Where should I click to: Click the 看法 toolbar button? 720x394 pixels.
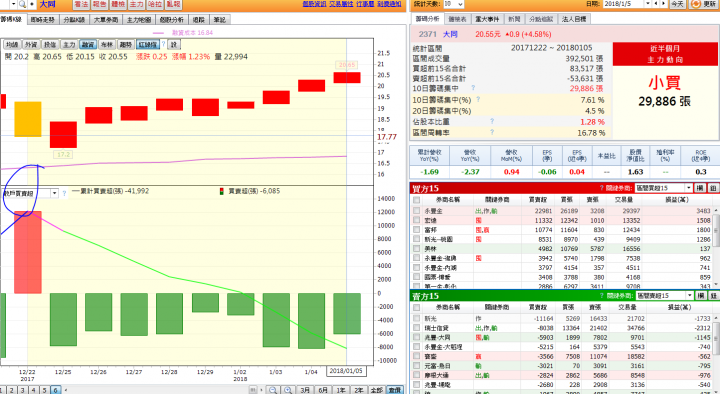[x=81, y=4]
